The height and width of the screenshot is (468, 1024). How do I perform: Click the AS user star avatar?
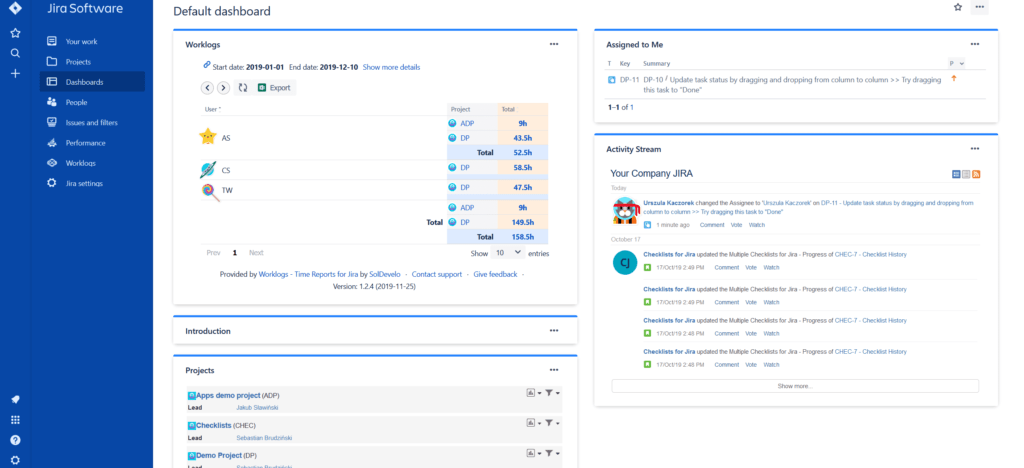[x=208, y=136]
